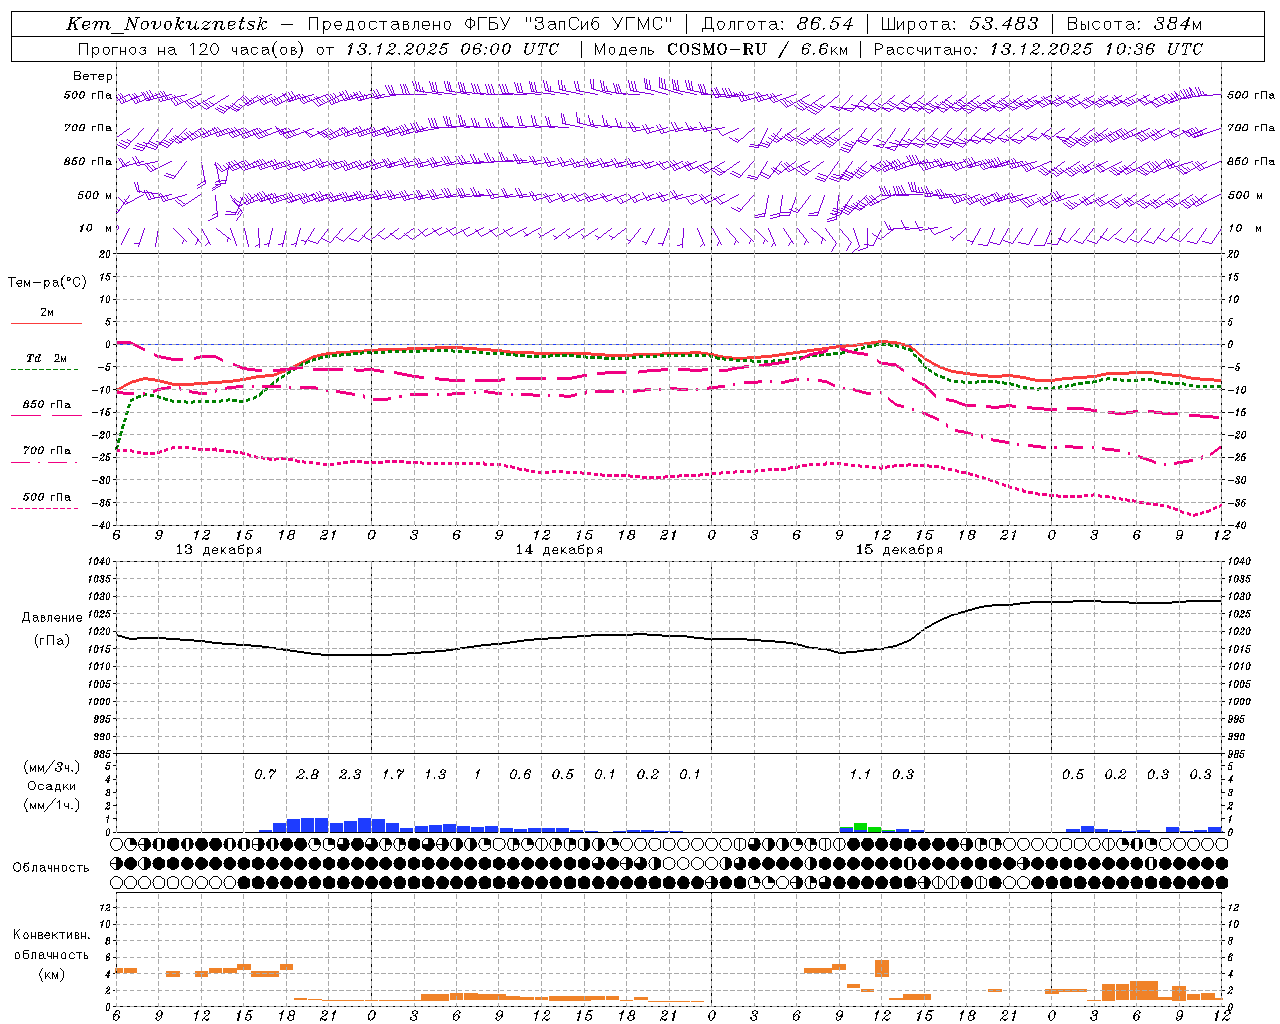This screenshot has width=1280, height=1024.
Task: Click the 1.7 precipitation total
Action: [x=393, y=775]
